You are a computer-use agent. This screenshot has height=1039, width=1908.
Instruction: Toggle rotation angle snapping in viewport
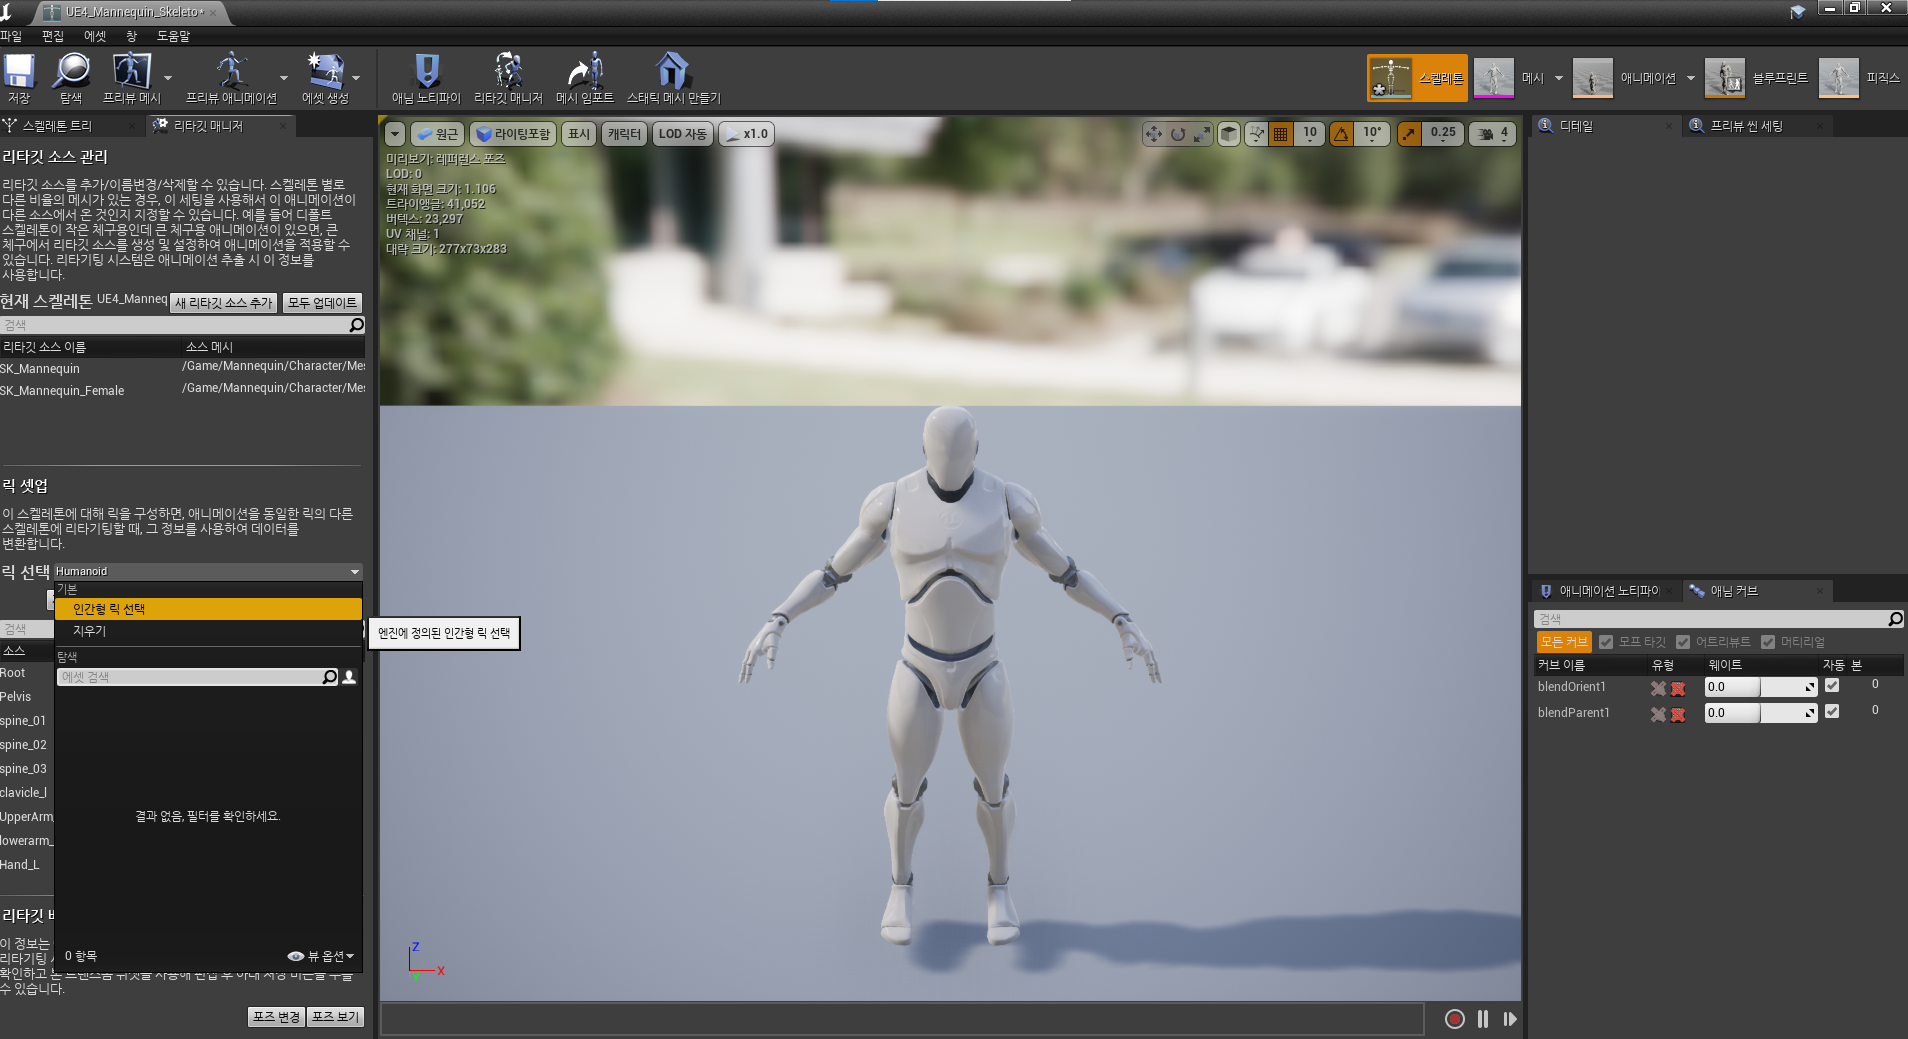(x=1342, y=134)
